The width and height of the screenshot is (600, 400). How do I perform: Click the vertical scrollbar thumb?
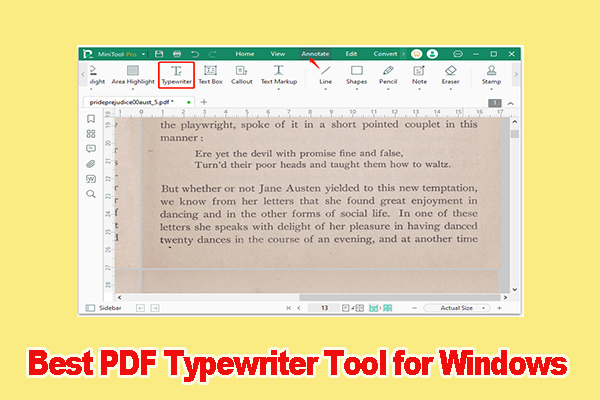[x=515, y=134]
